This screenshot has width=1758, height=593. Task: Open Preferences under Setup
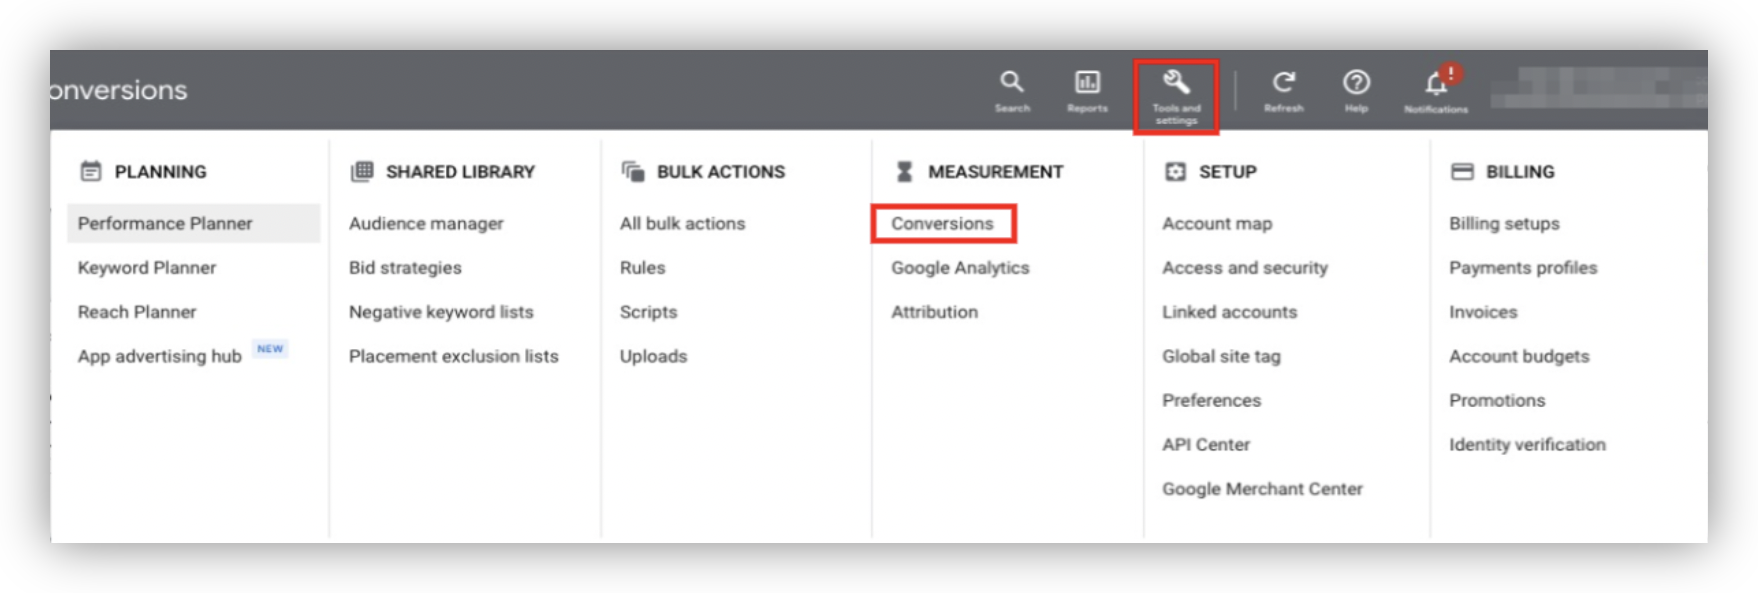pos(1211,399)
